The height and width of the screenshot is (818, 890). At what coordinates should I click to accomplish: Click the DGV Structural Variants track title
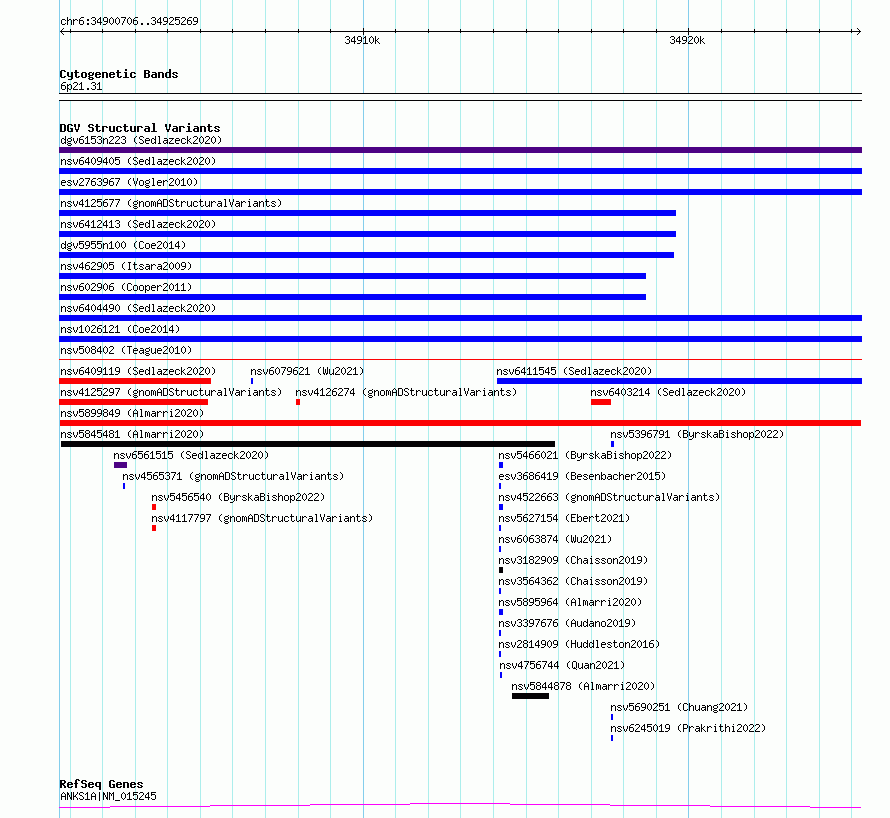point(140,128)
